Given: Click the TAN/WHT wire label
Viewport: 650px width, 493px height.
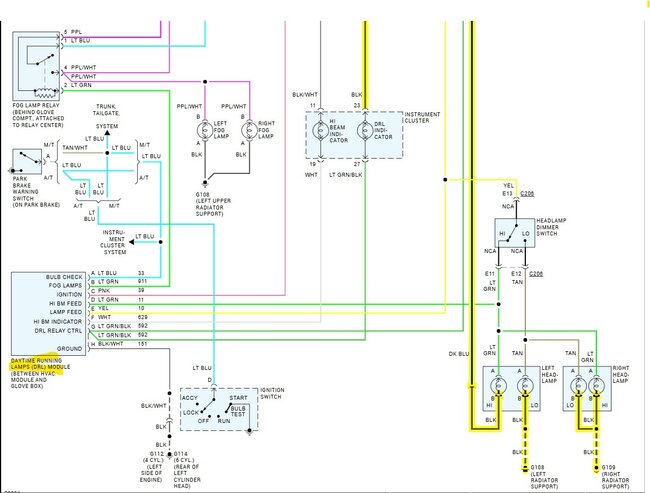Looking at the screenshot, I should (75, 148).
